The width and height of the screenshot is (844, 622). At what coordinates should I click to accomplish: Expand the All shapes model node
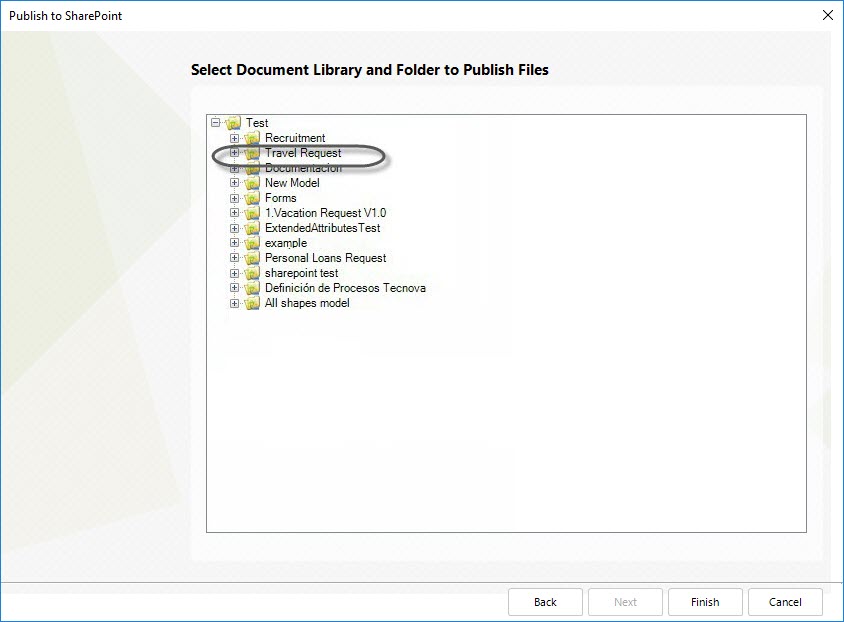234,303
